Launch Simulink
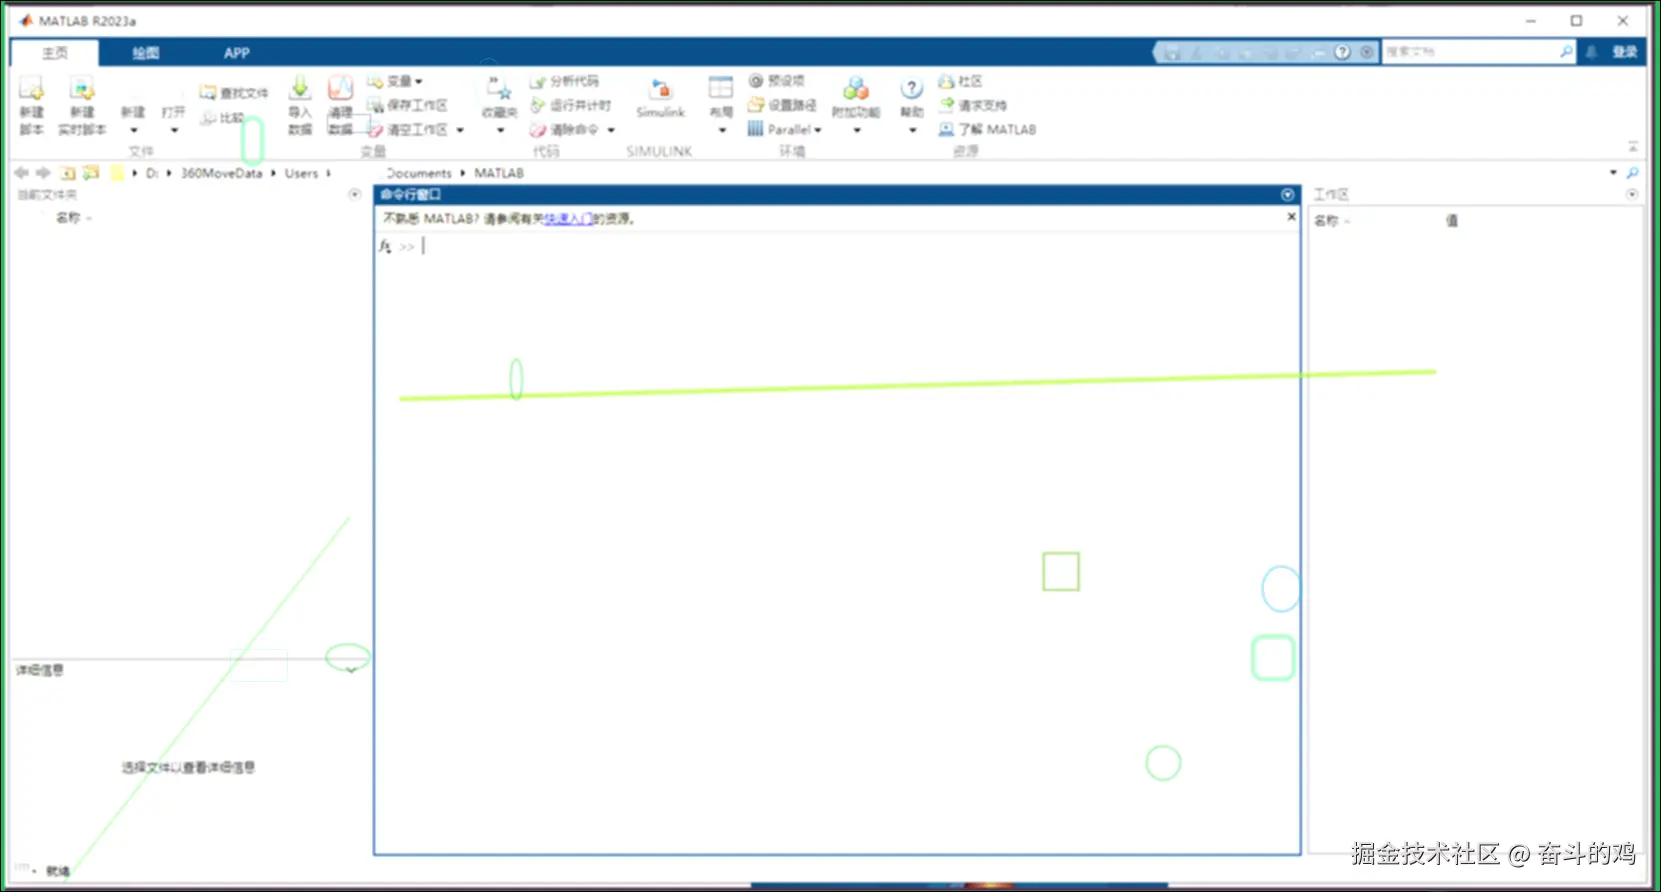The image size is (1661, 892). [x=660, y=98]
